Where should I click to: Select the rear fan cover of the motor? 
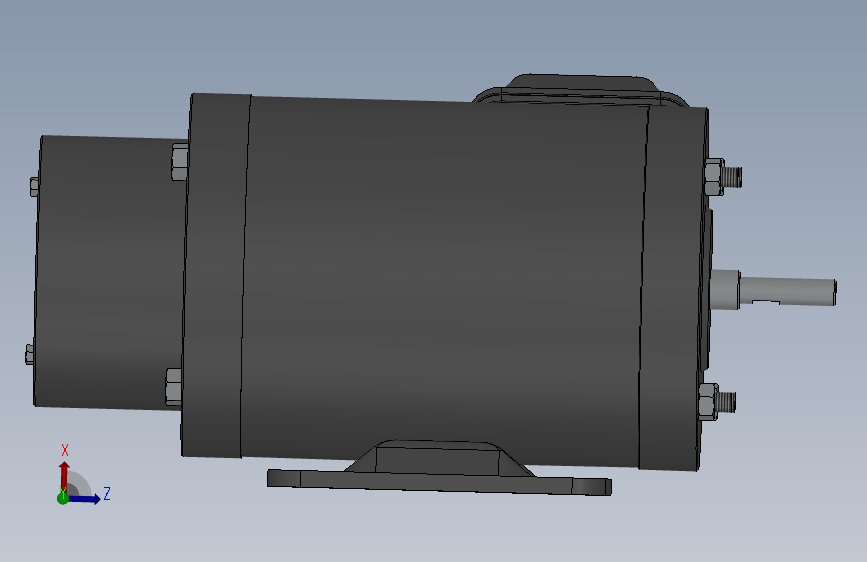click(x=109, y=272)
